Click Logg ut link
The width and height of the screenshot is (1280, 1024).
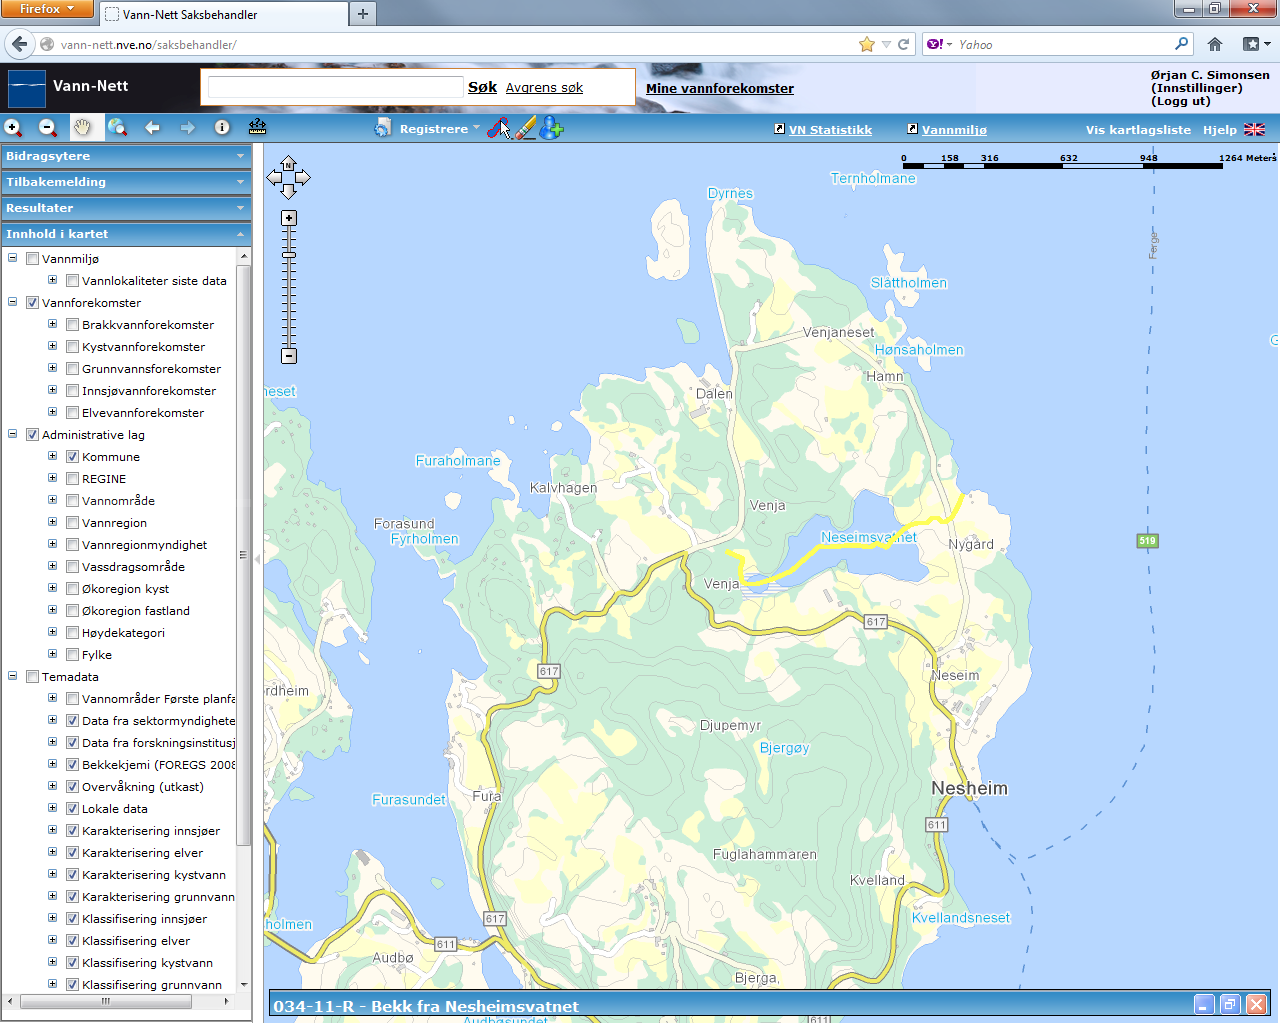[1181, 101]
